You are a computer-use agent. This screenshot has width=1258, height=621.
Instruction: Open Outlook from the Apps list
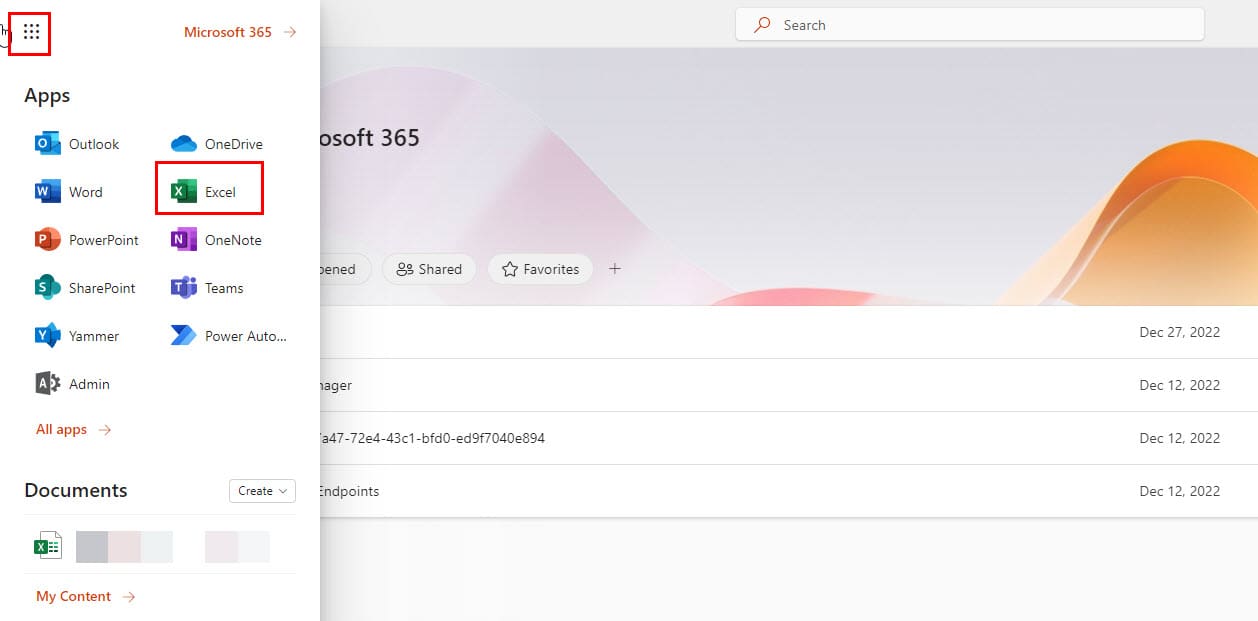click(x=77, y=144)
